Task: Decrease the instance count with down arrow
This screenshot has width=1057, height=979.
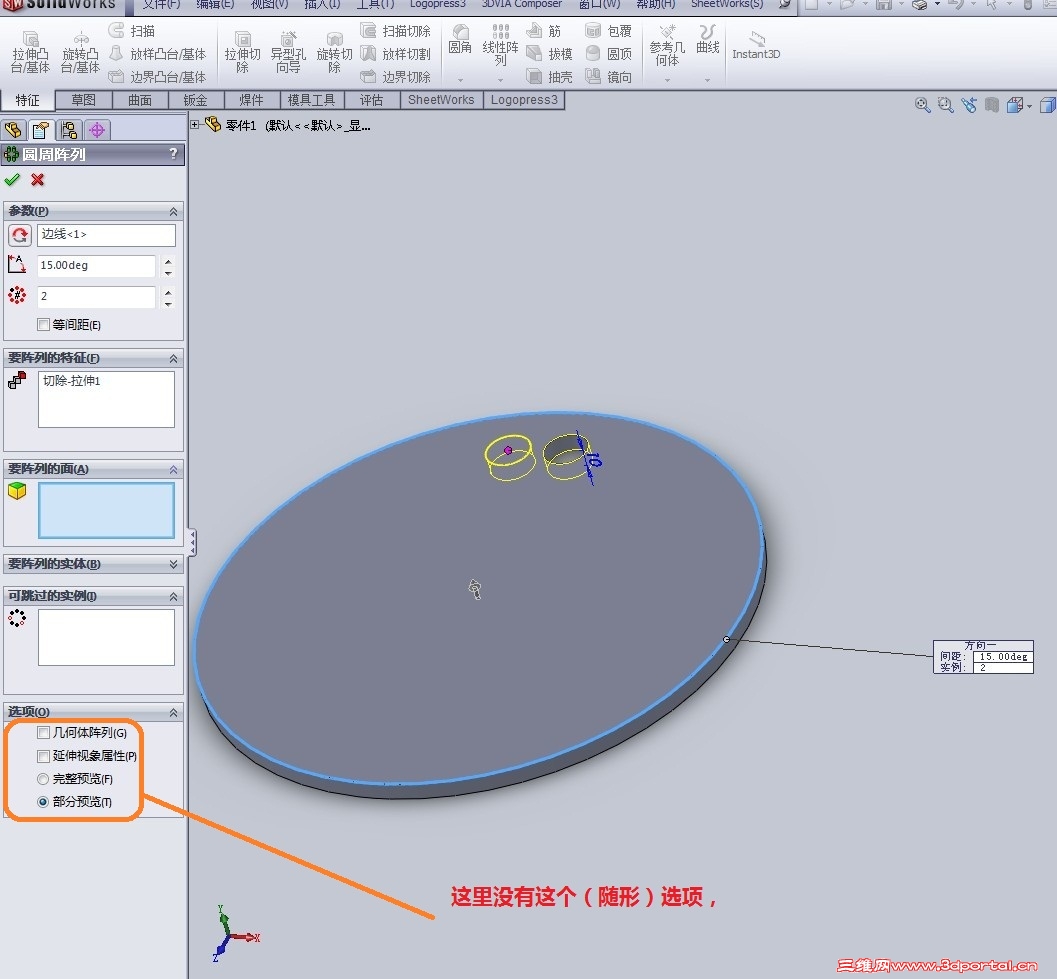Action: (168, 303)
